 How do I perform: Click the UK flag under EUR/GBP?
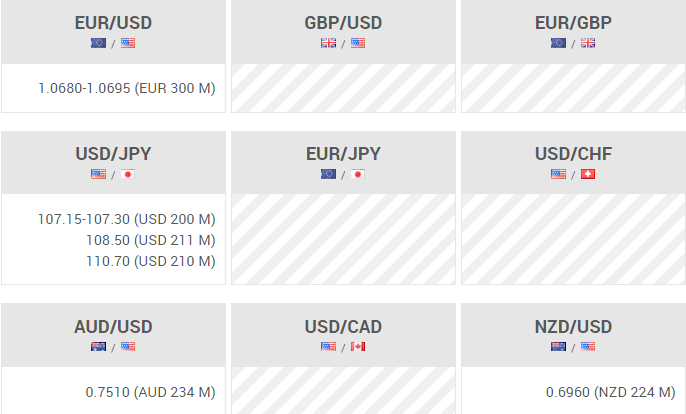point(588,43)
